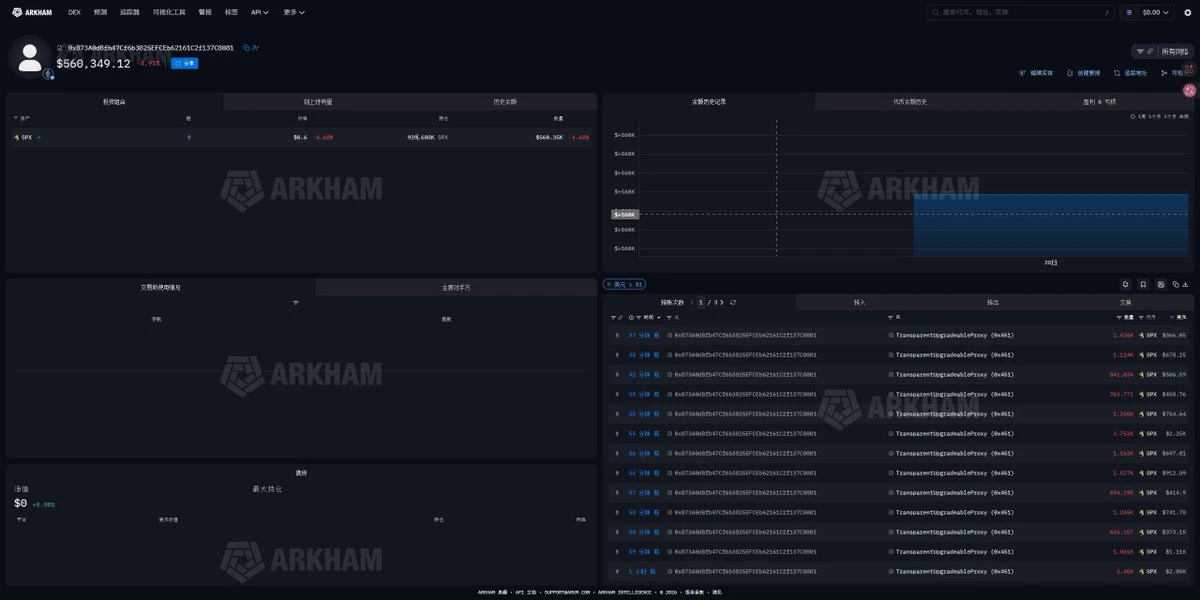Select the portfolio tab
Viewport: 1200px width, 600px height.
(114, 102)
